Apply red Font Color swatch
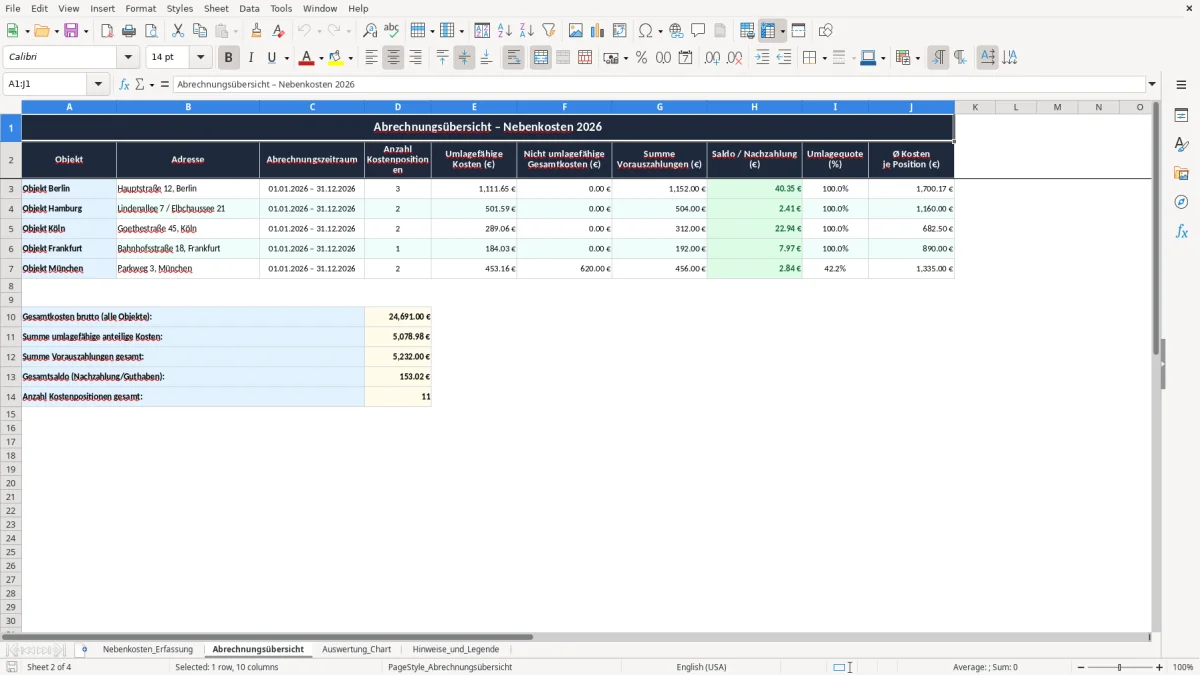The image size is (1200, 675). pyautogui.click(x=306, y=58)
